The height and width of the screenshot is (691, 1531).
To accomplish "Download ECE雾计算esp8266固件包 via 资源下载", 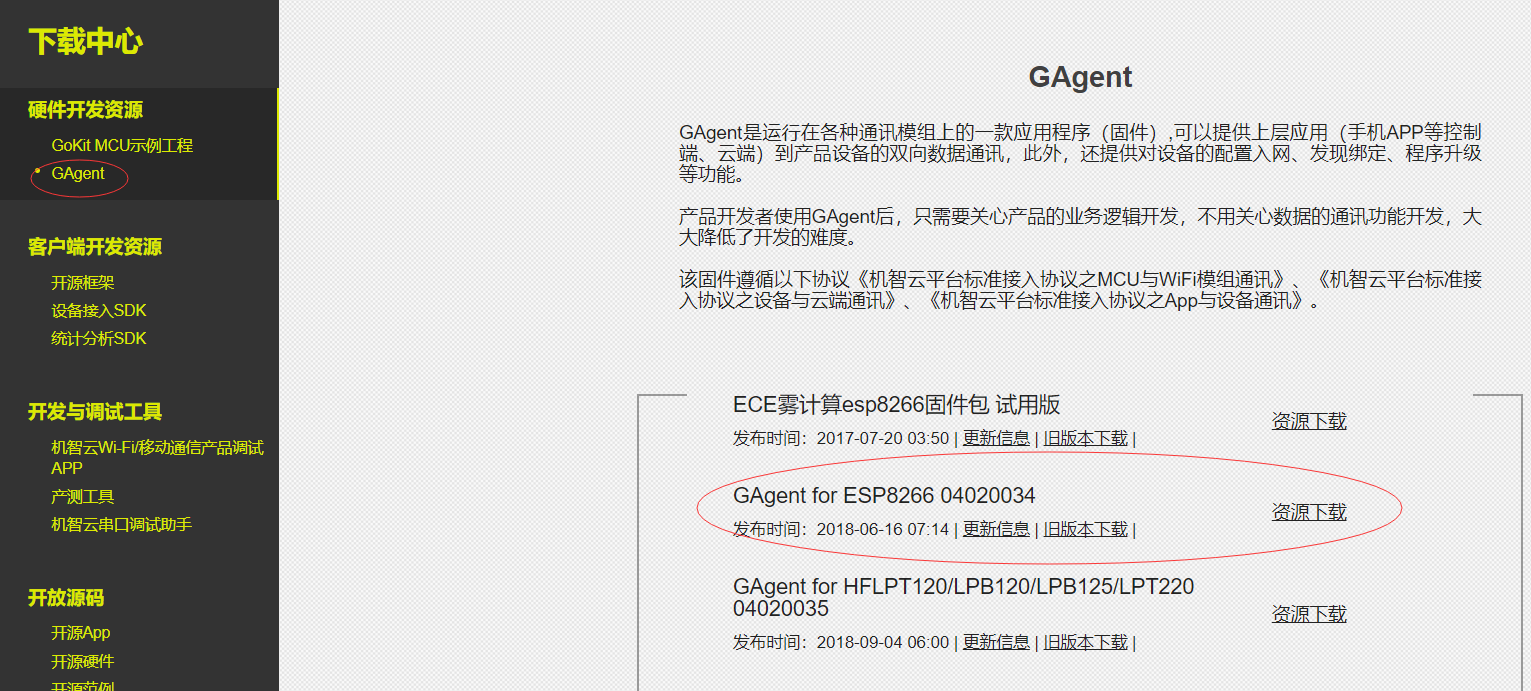I will tap(1309, 421).
